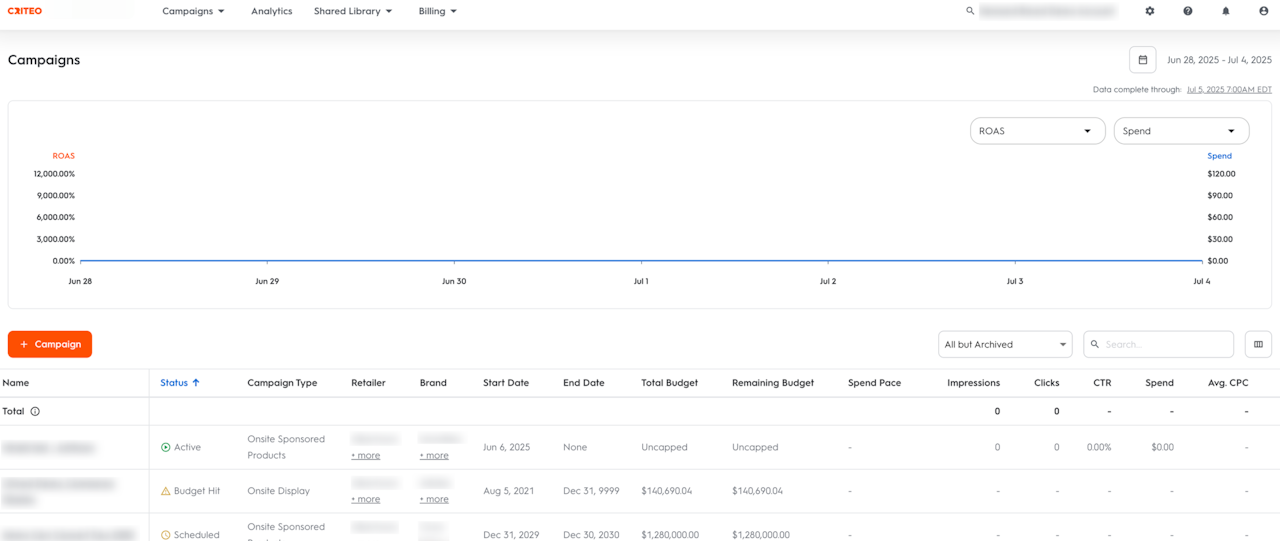Viewport: 1280px width, 541px height.
Task: Sort by the Total Budget column
Action: coord(669,383)
